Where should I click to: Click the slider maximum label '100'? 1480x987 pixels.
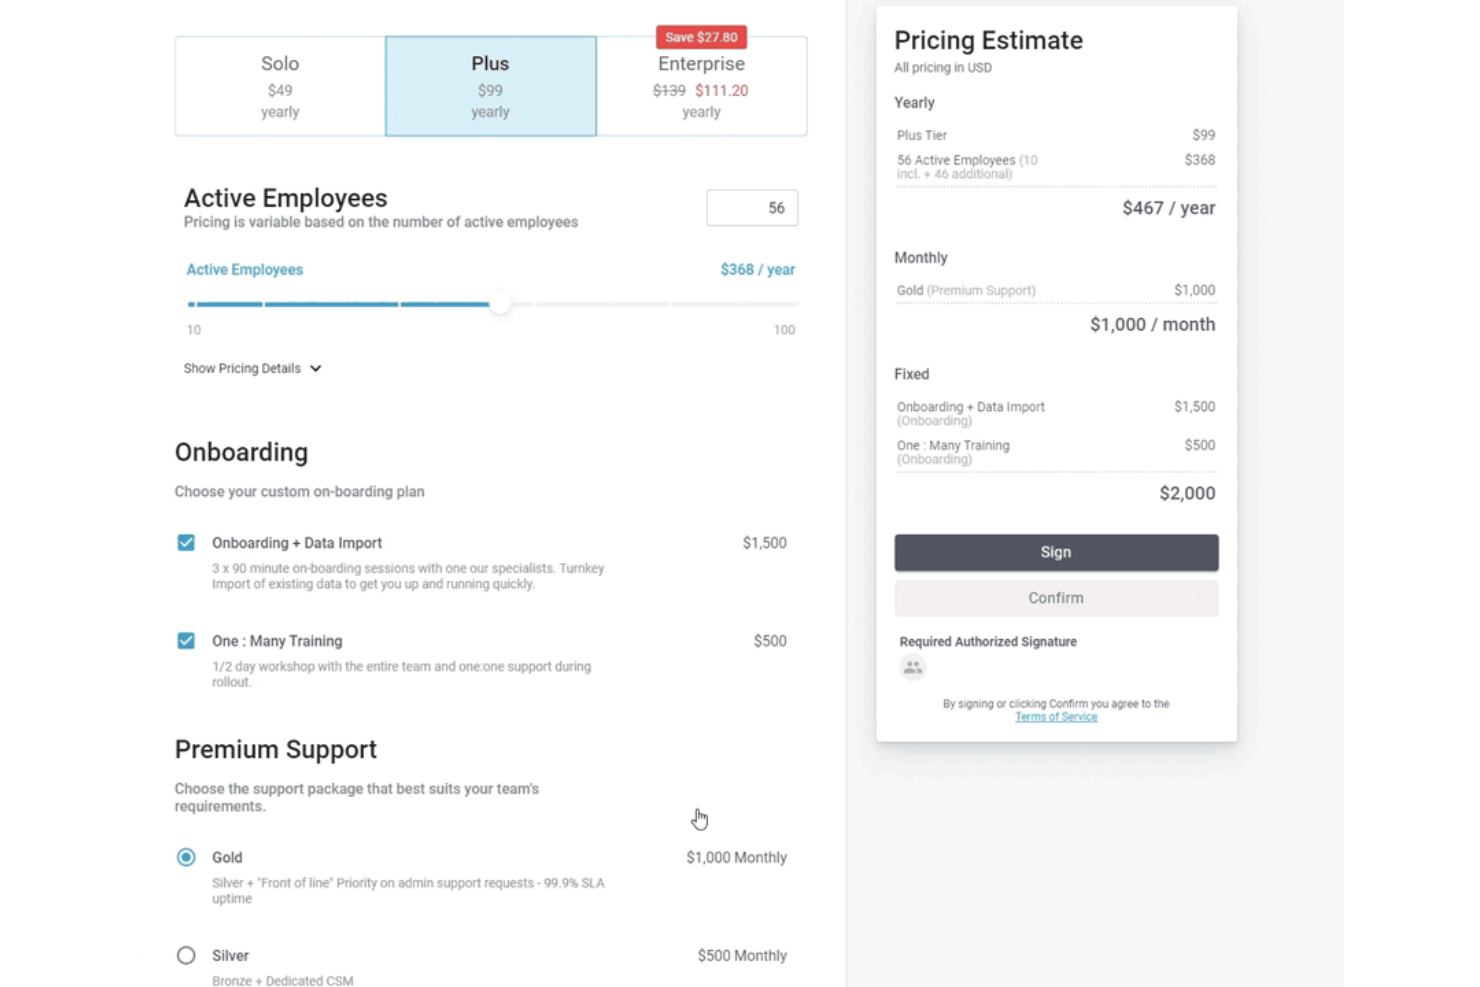coord(784,330)
